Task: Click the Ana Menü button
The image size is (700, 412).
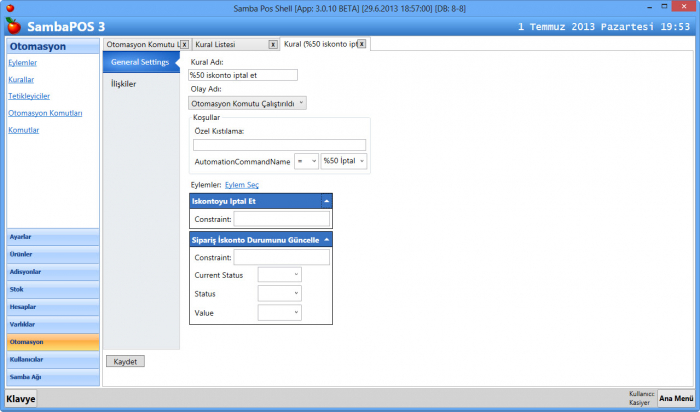Action: [676, 398]
